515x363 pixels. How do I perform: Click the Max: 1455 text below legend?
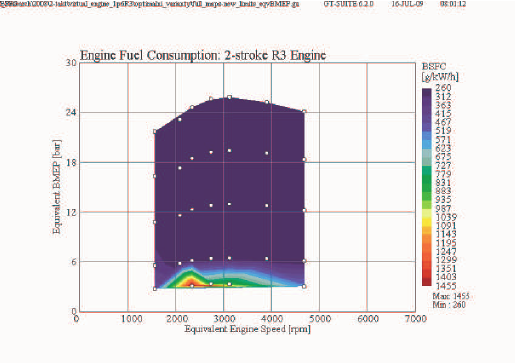click(451, 296)
